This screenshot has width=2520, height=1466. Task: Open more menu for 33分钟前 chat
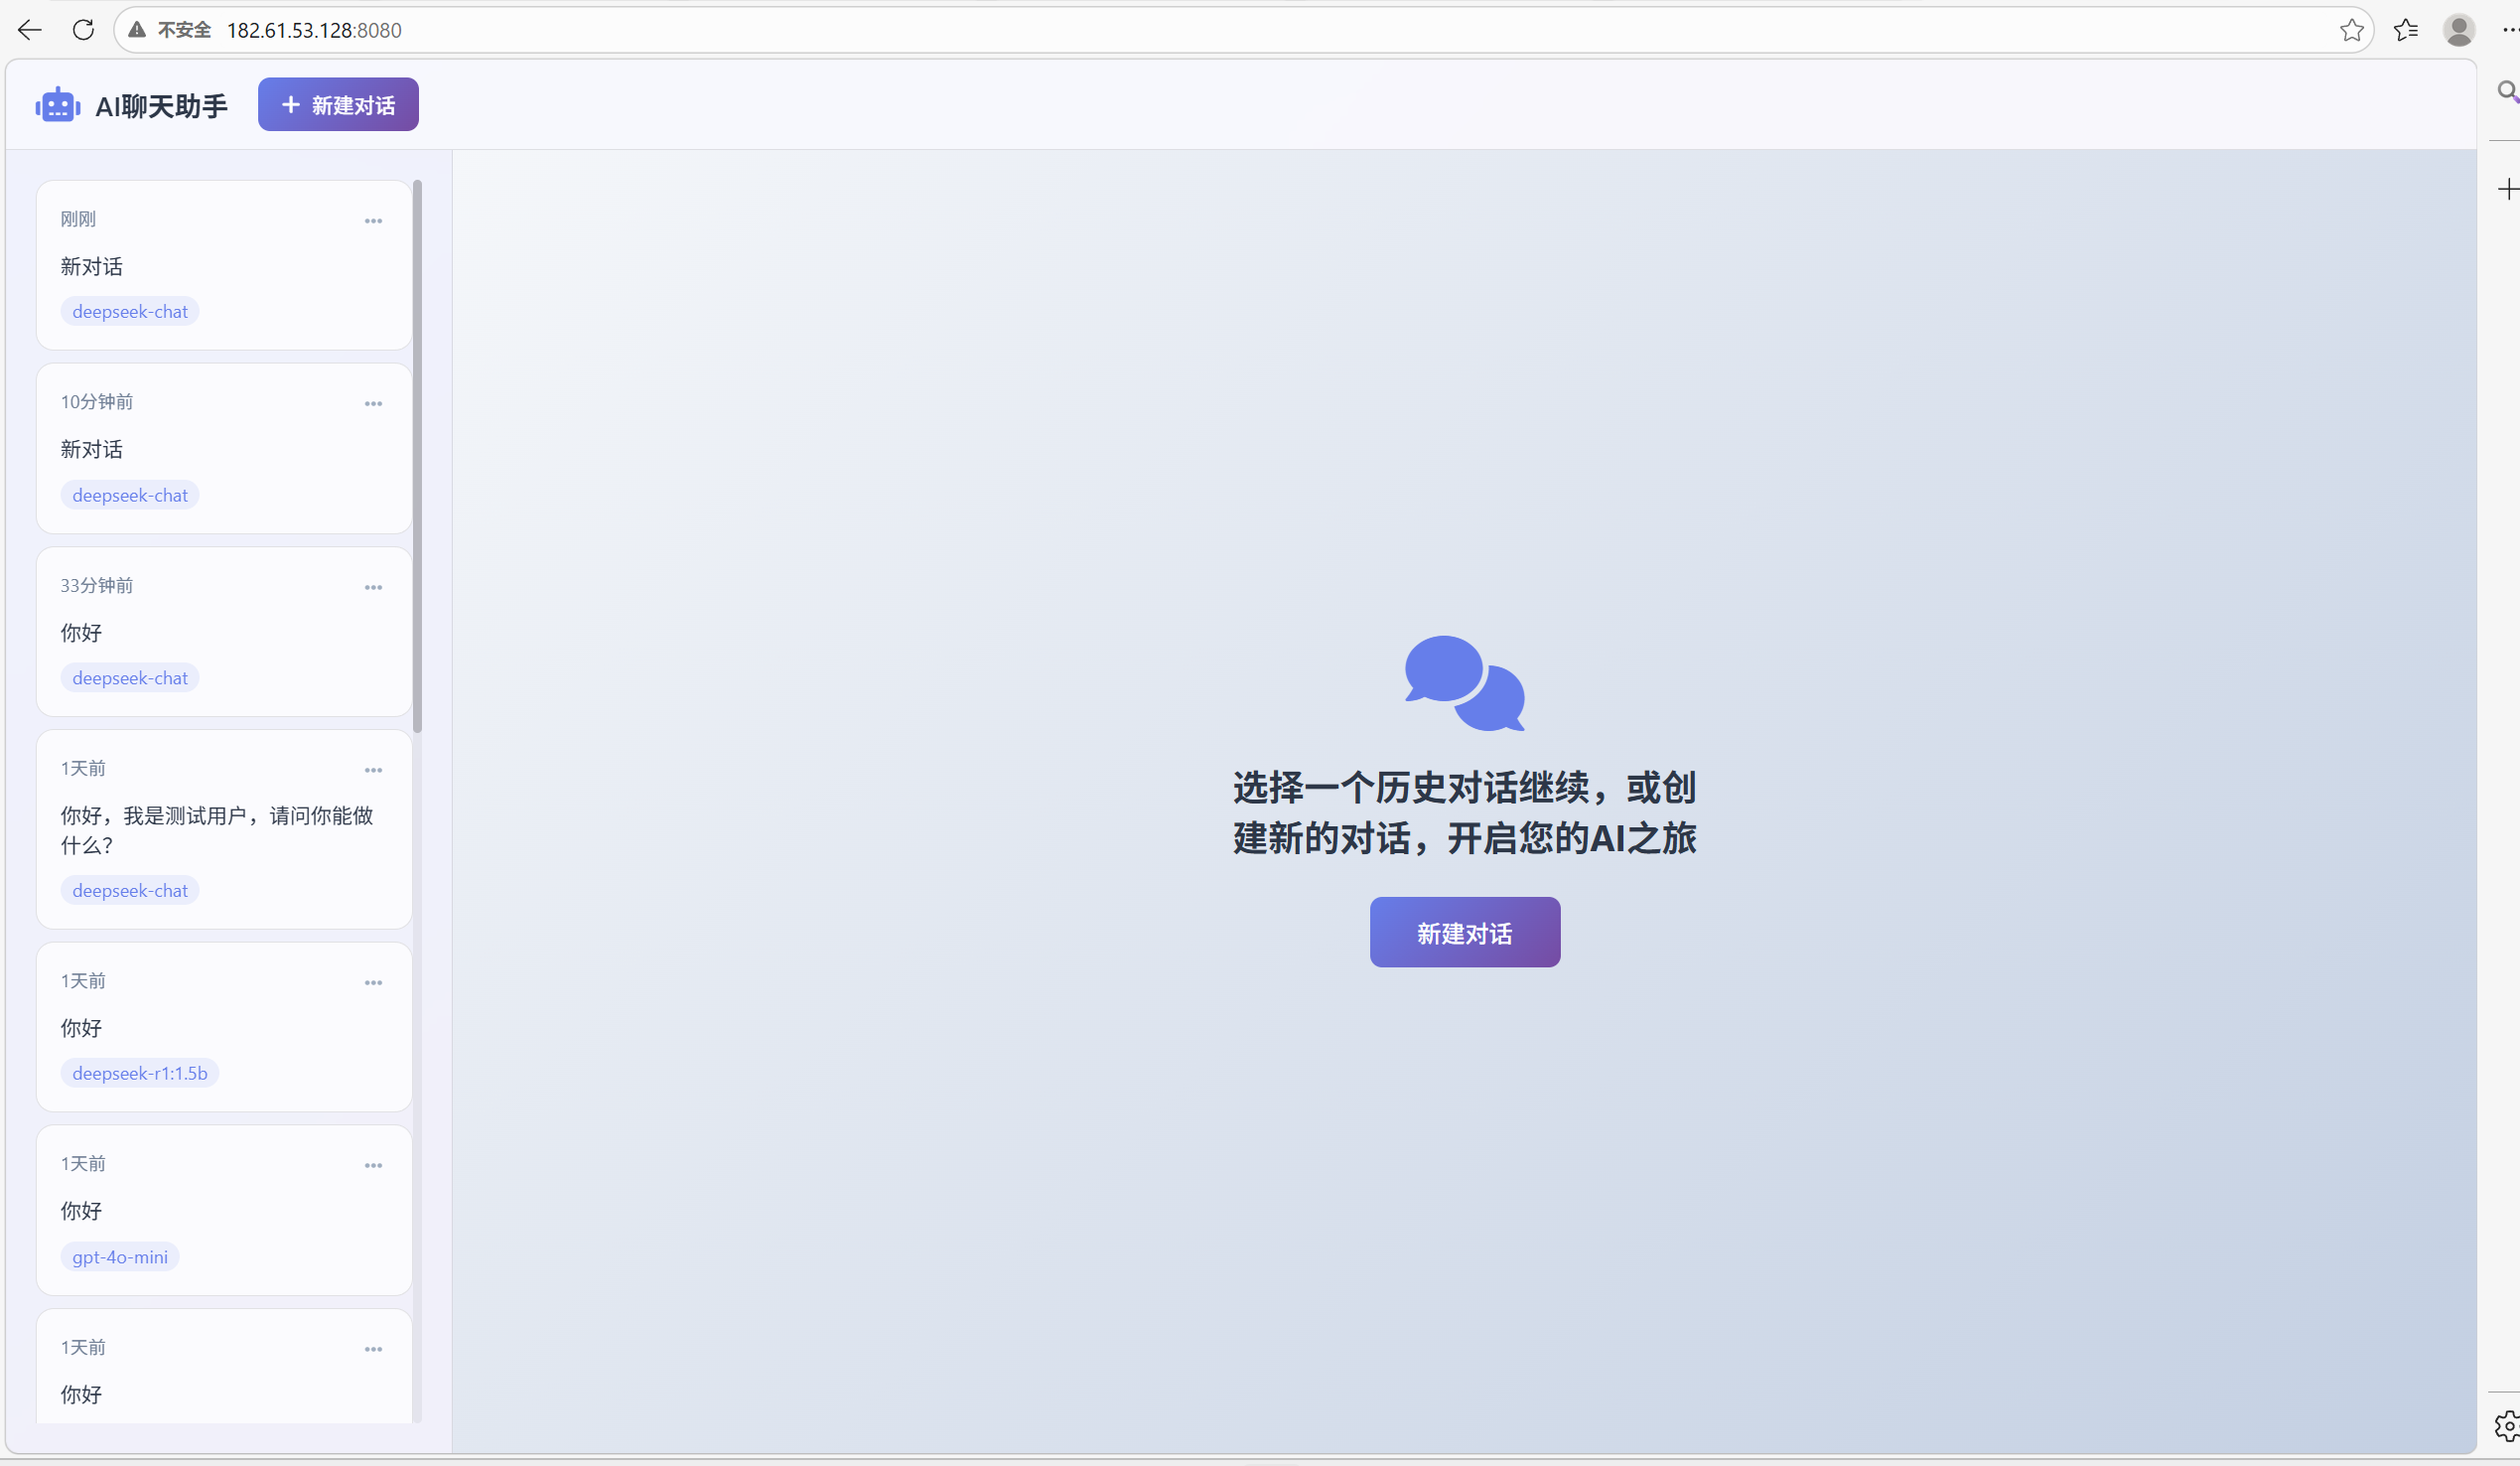(373, 588)
